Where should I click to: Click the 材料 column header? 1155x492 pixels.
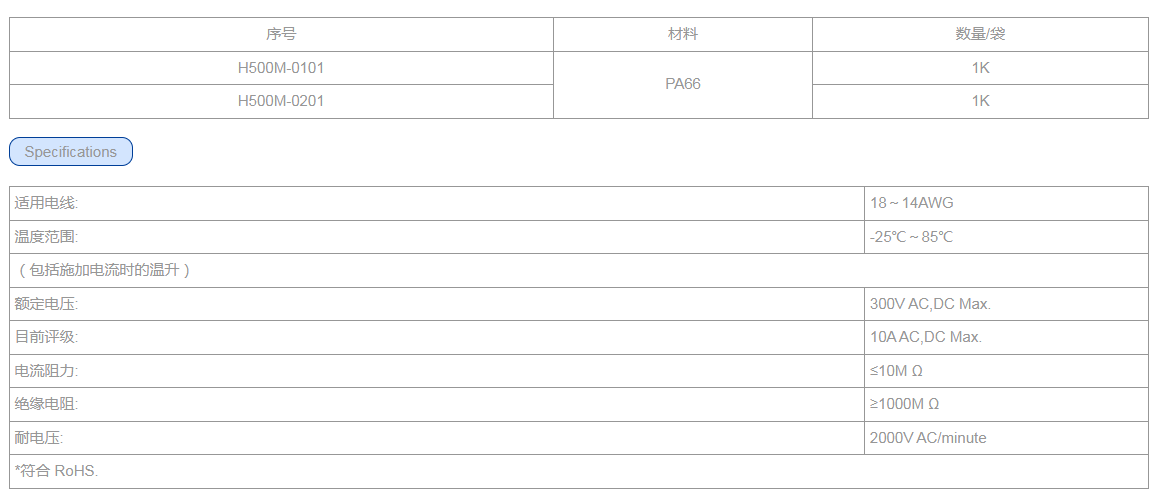pos(683,34)
